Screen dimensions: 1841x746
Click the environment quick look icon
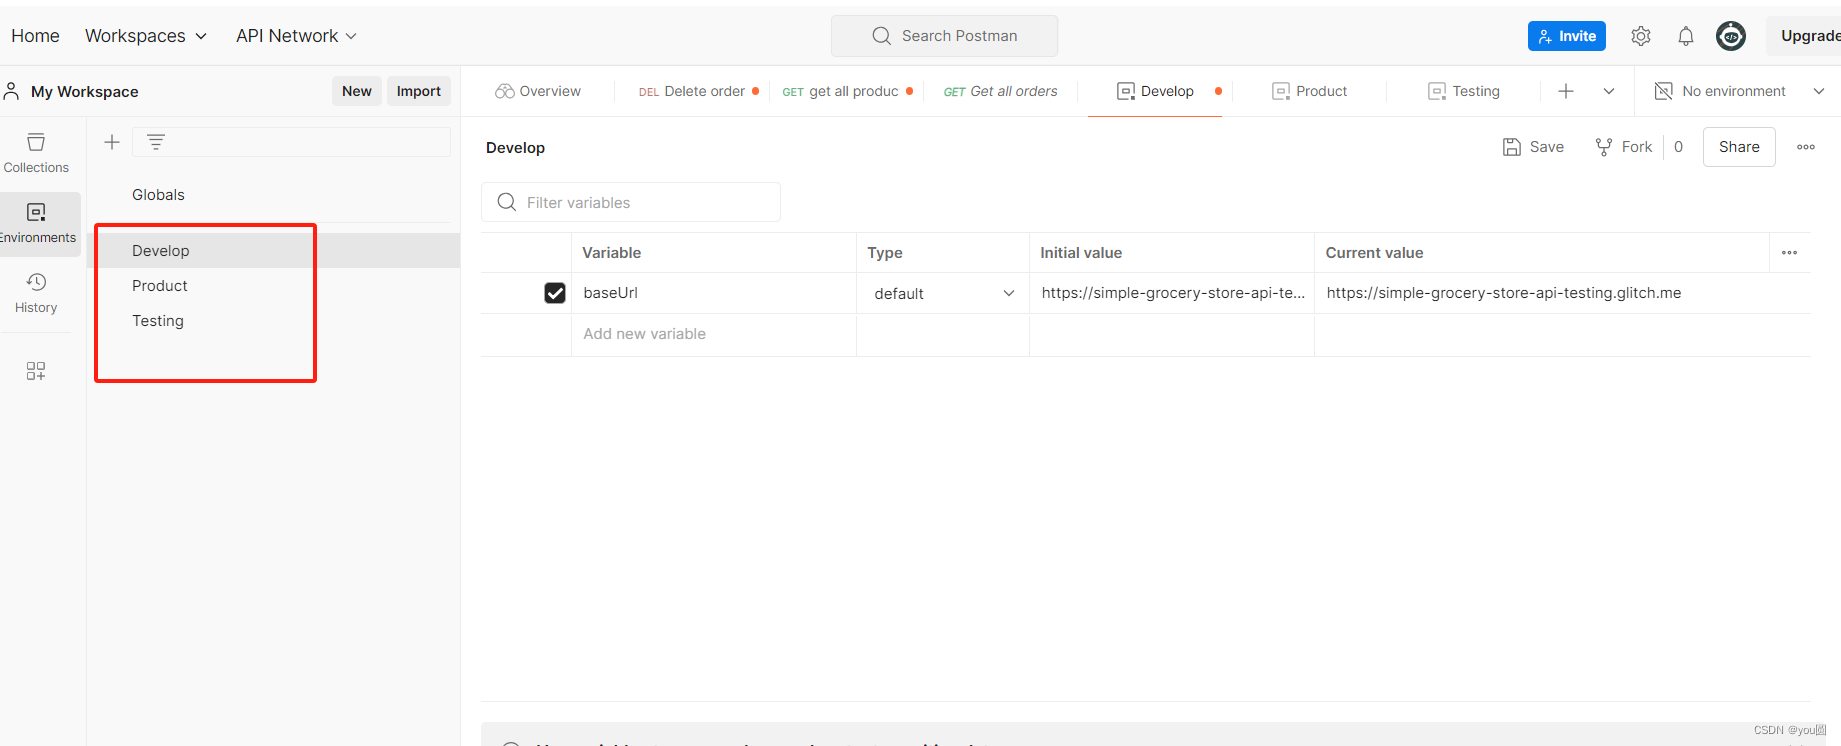(x=1664, y=91)
